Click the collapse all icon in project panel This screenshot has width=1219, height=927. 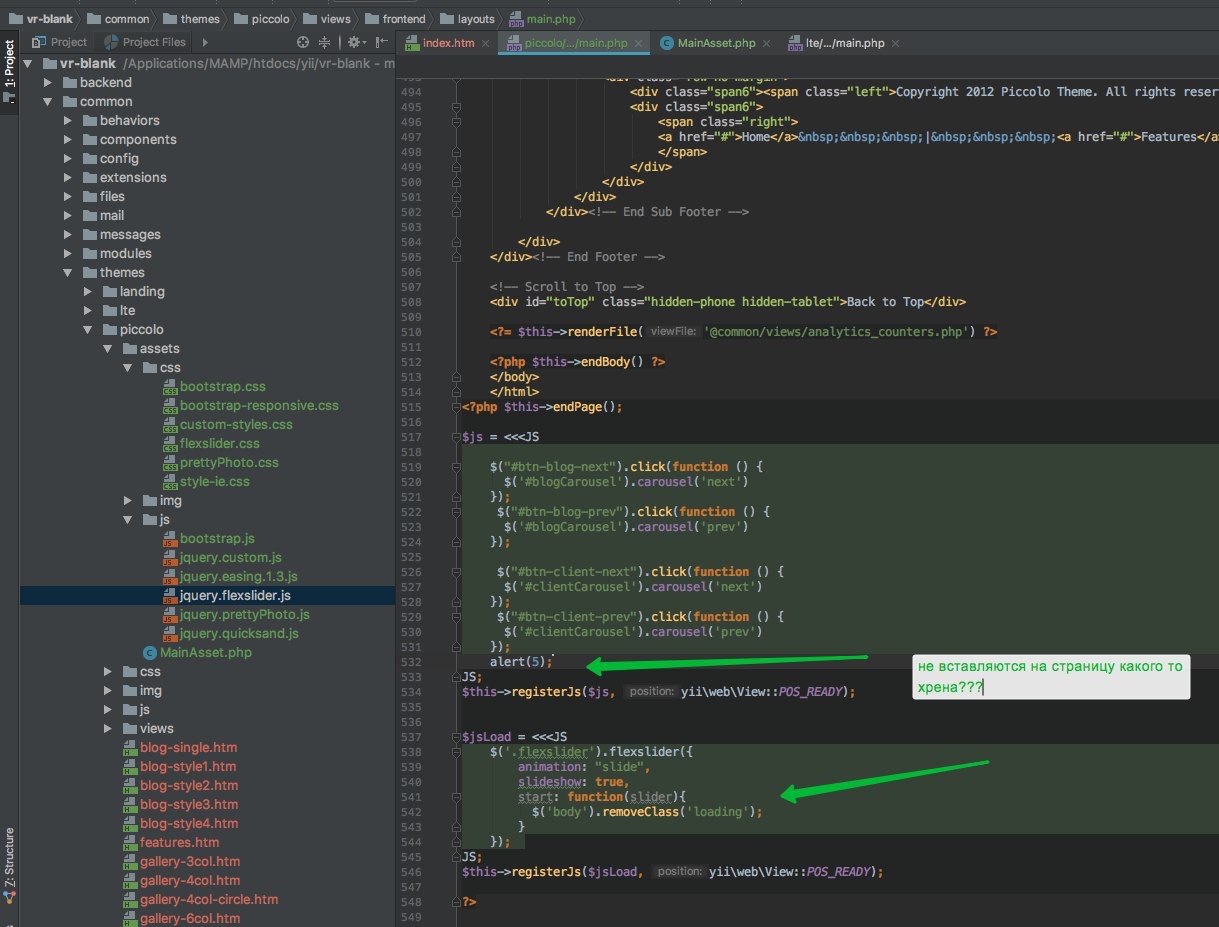click(324, 42)
